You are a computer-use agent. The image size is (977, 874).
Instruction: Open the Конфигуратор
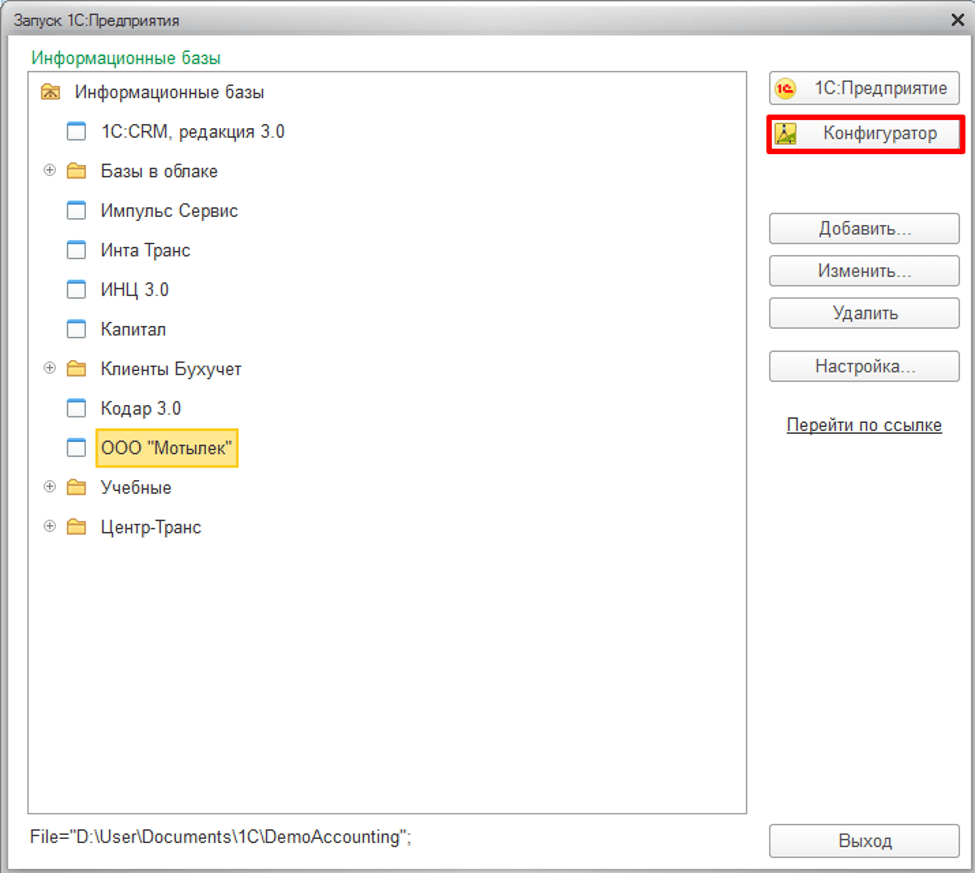click(864, 134)
